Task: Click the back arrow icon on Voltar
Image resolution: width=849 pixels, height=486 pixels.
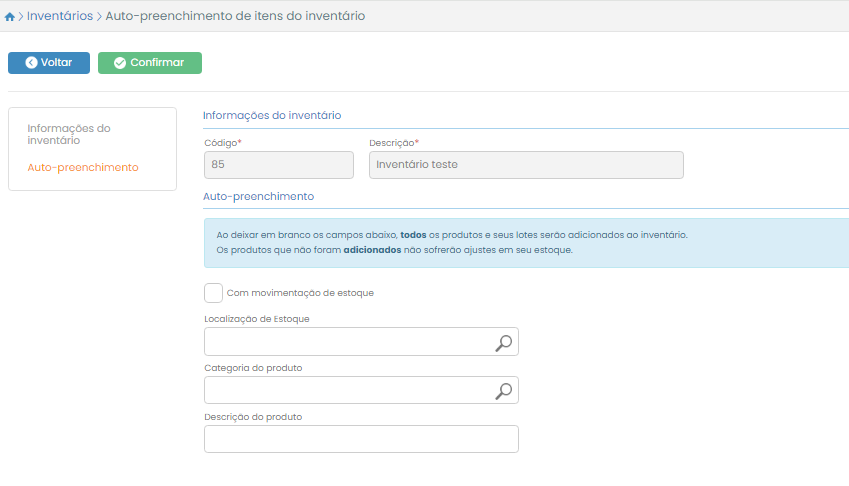Action: point(31,63)
